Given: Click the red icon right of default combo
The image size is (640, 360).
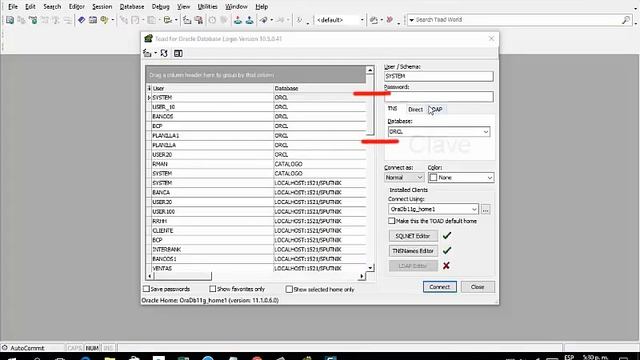Looking at the screenshot, I should 389,20.
